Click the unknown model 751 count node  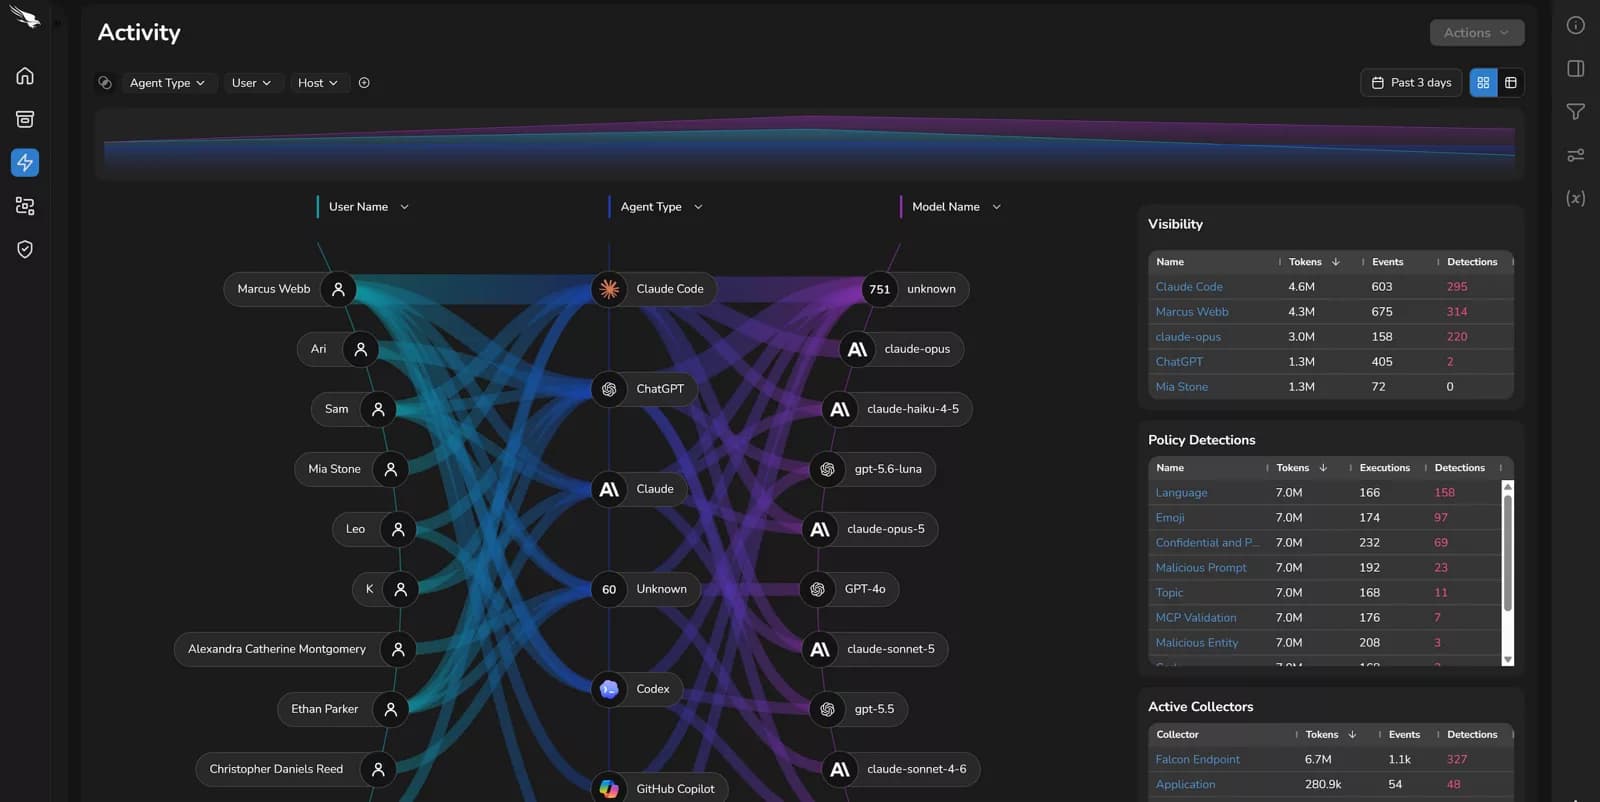click(879, 289)
